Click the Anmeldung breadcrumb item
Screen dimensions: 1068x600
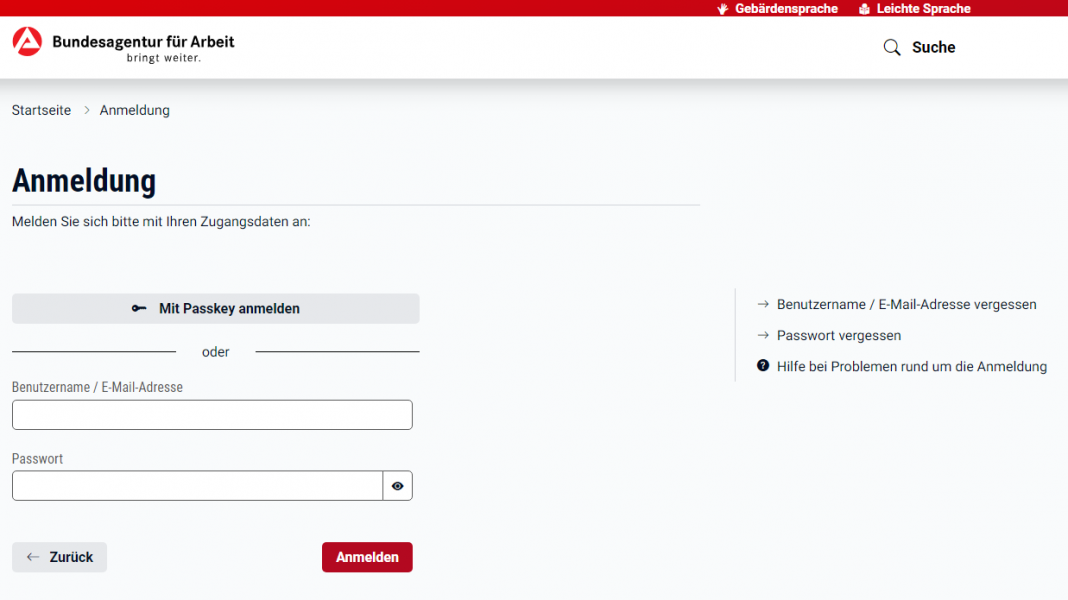pos(134,110)
